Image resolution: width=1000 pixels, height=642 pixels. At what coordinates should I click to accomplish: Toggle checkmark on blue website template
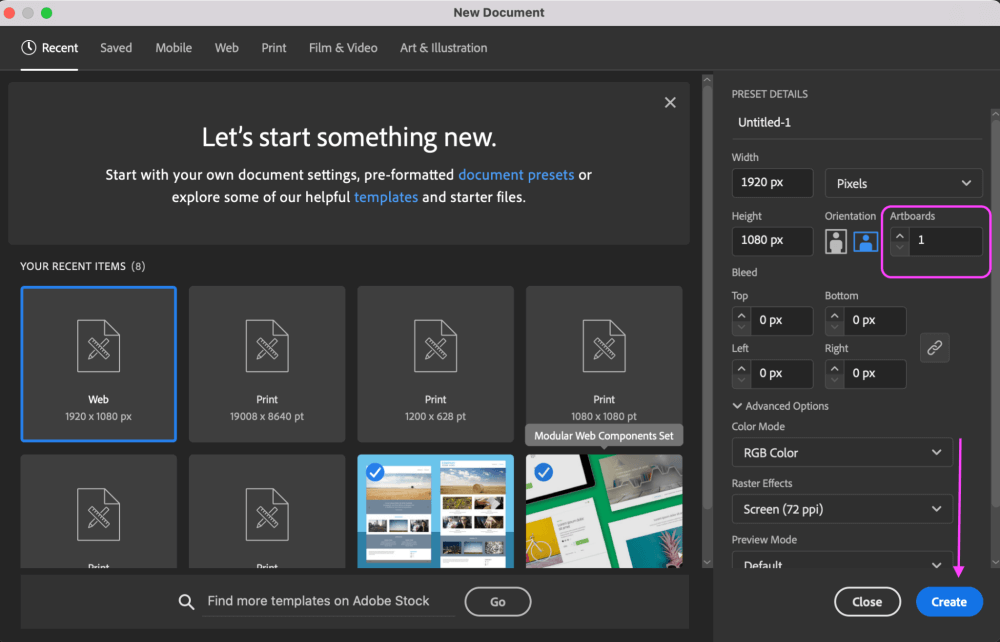click(x=376, y=471)
